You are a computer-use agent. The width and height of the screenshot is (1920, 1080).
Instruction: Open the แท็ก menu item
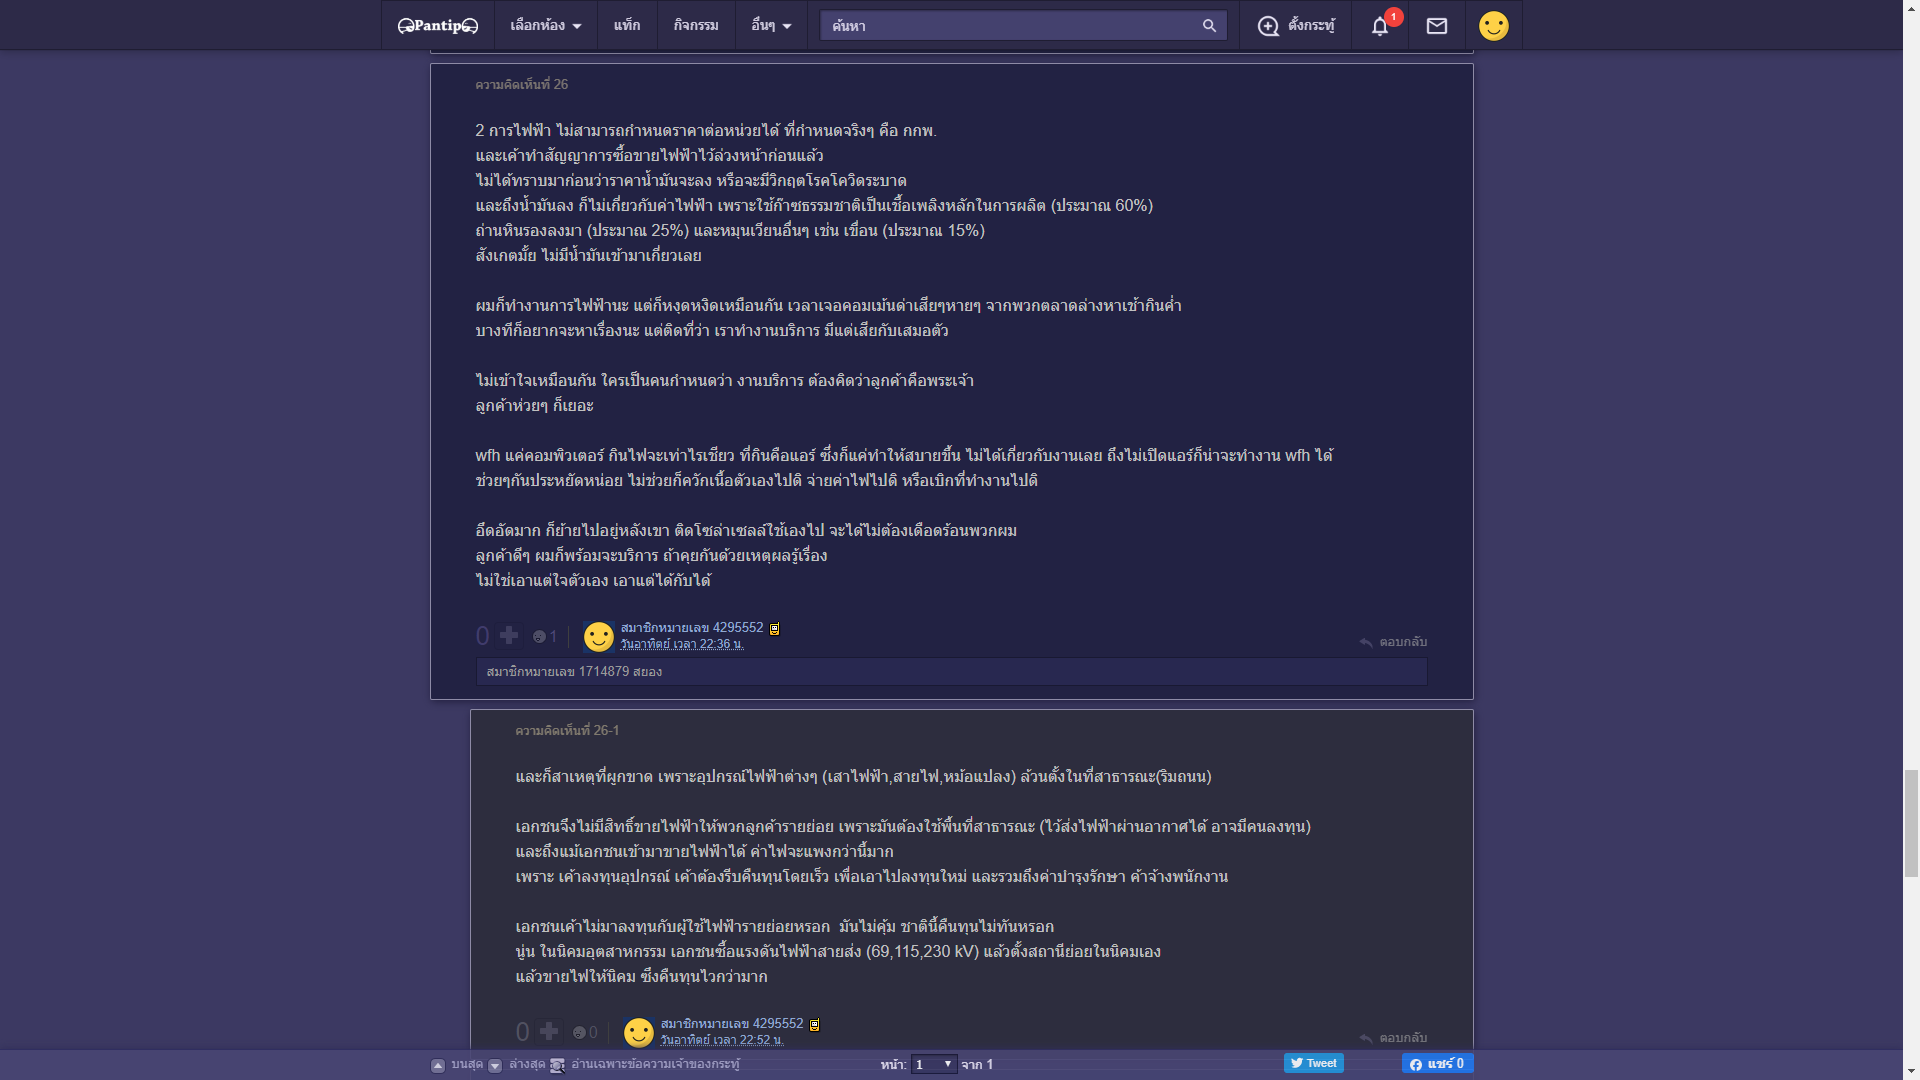pos(627,26)
